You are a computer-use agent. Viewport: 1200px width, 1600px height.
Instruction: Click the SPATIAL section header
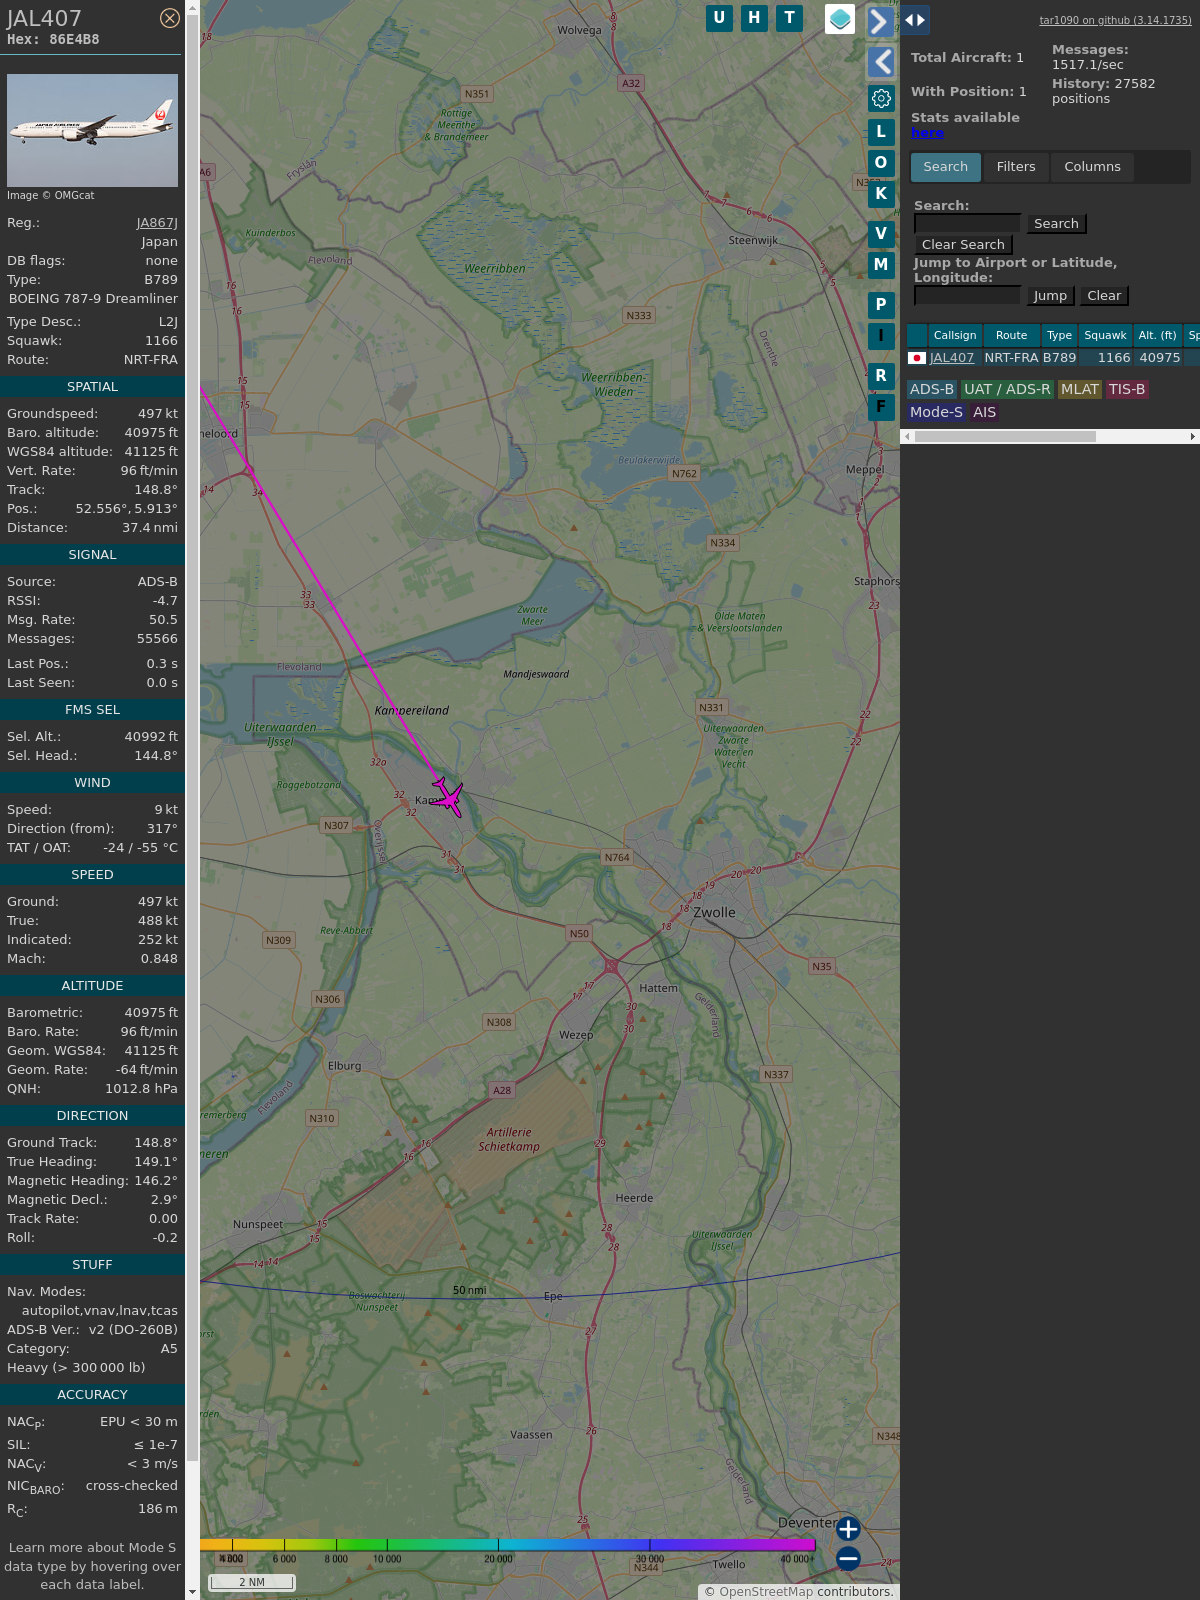[92, 387]
